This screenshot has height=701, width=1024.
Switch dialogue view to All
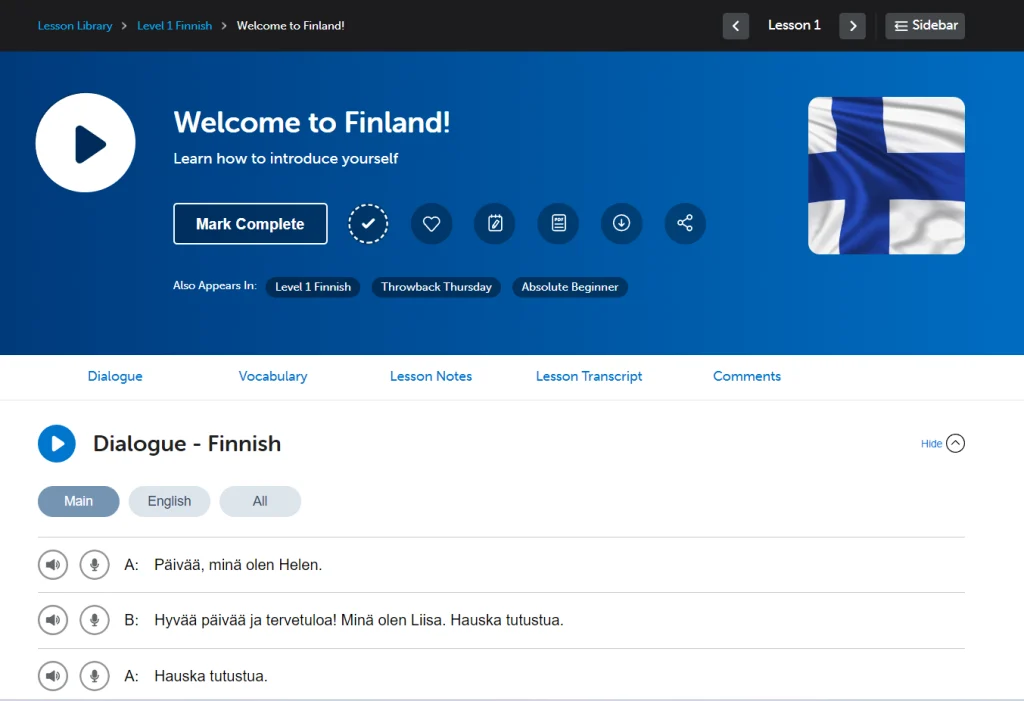click(x=260, y=501)
